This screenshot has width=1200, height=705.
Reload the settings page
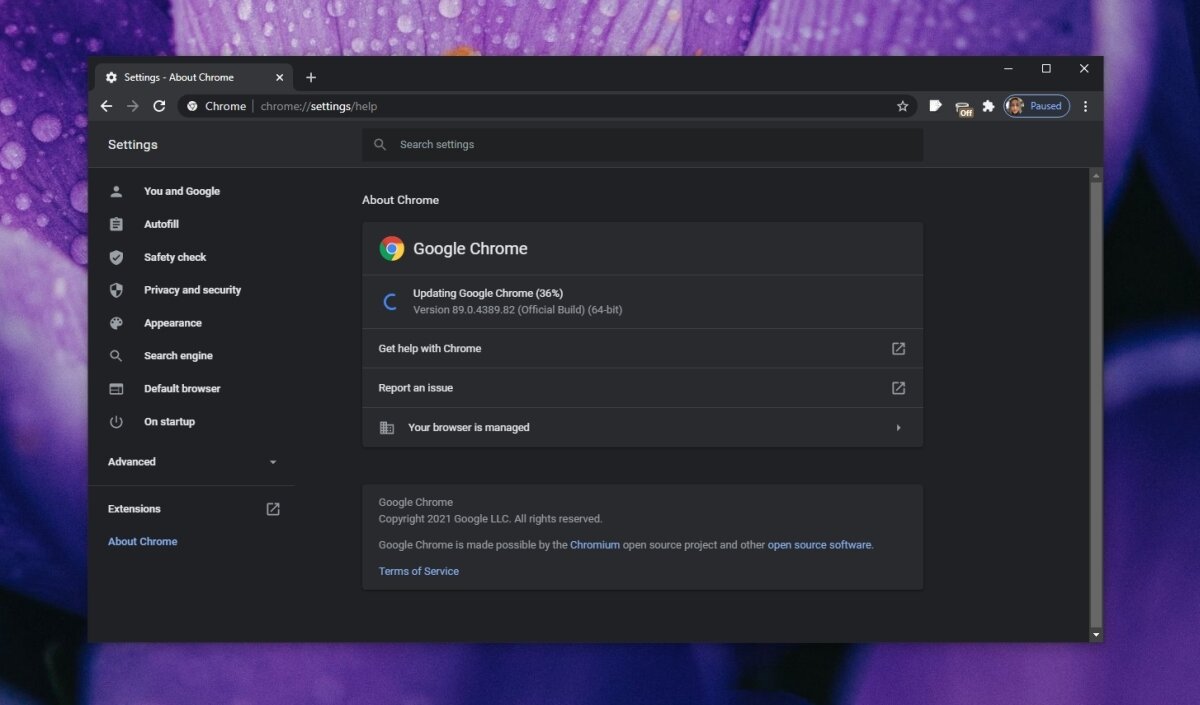pos(159,105)
